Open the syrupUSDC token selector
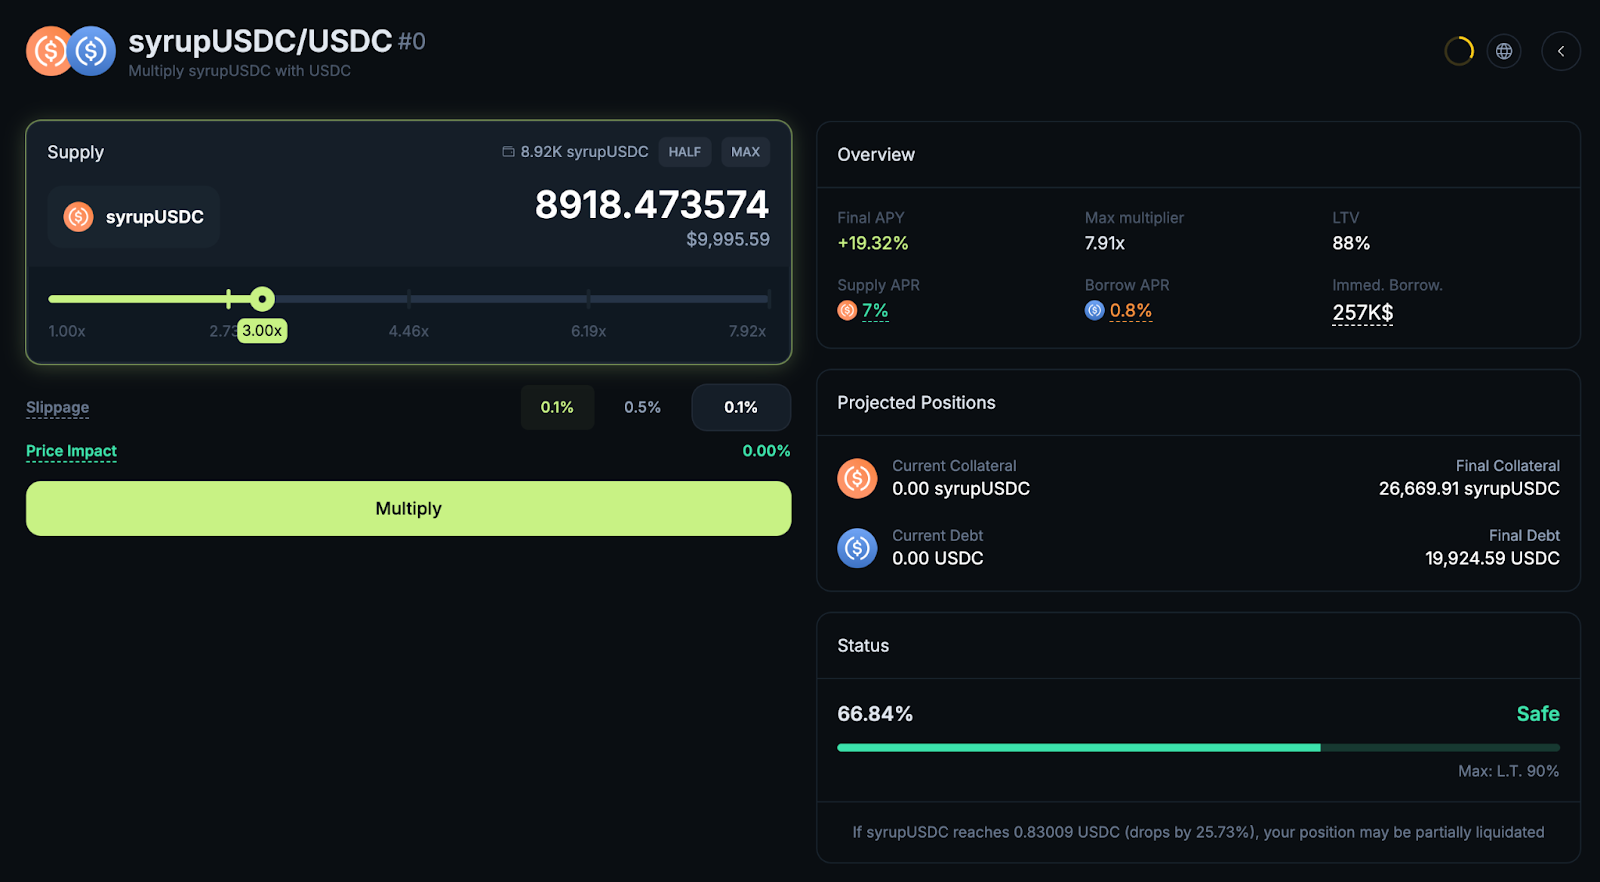 click(134, 217)
